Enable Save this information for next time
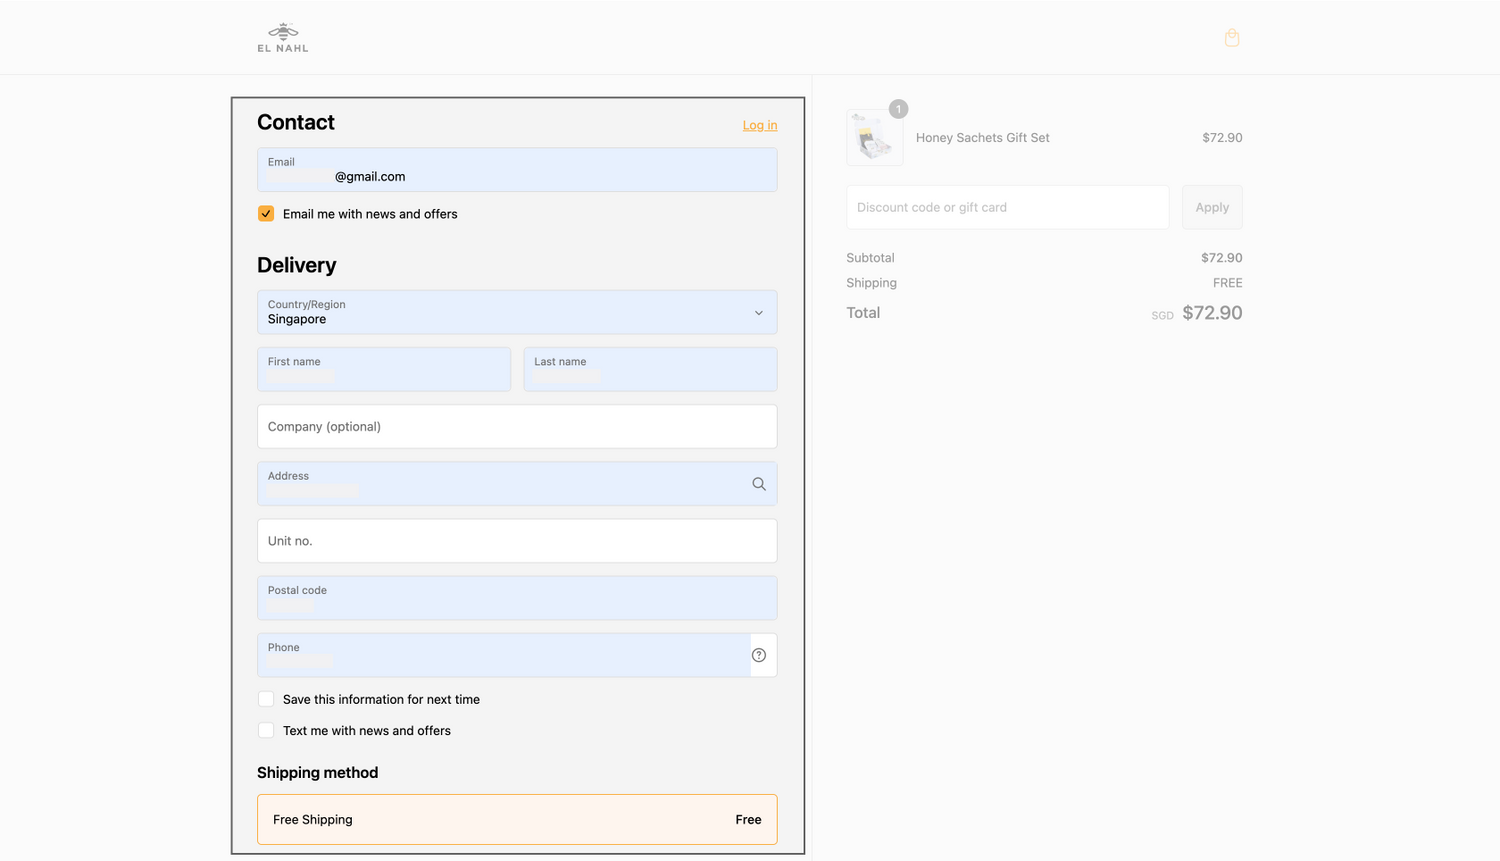This screenshot has height=861, width=1500. pyautogui.click(x=266, y=699)
